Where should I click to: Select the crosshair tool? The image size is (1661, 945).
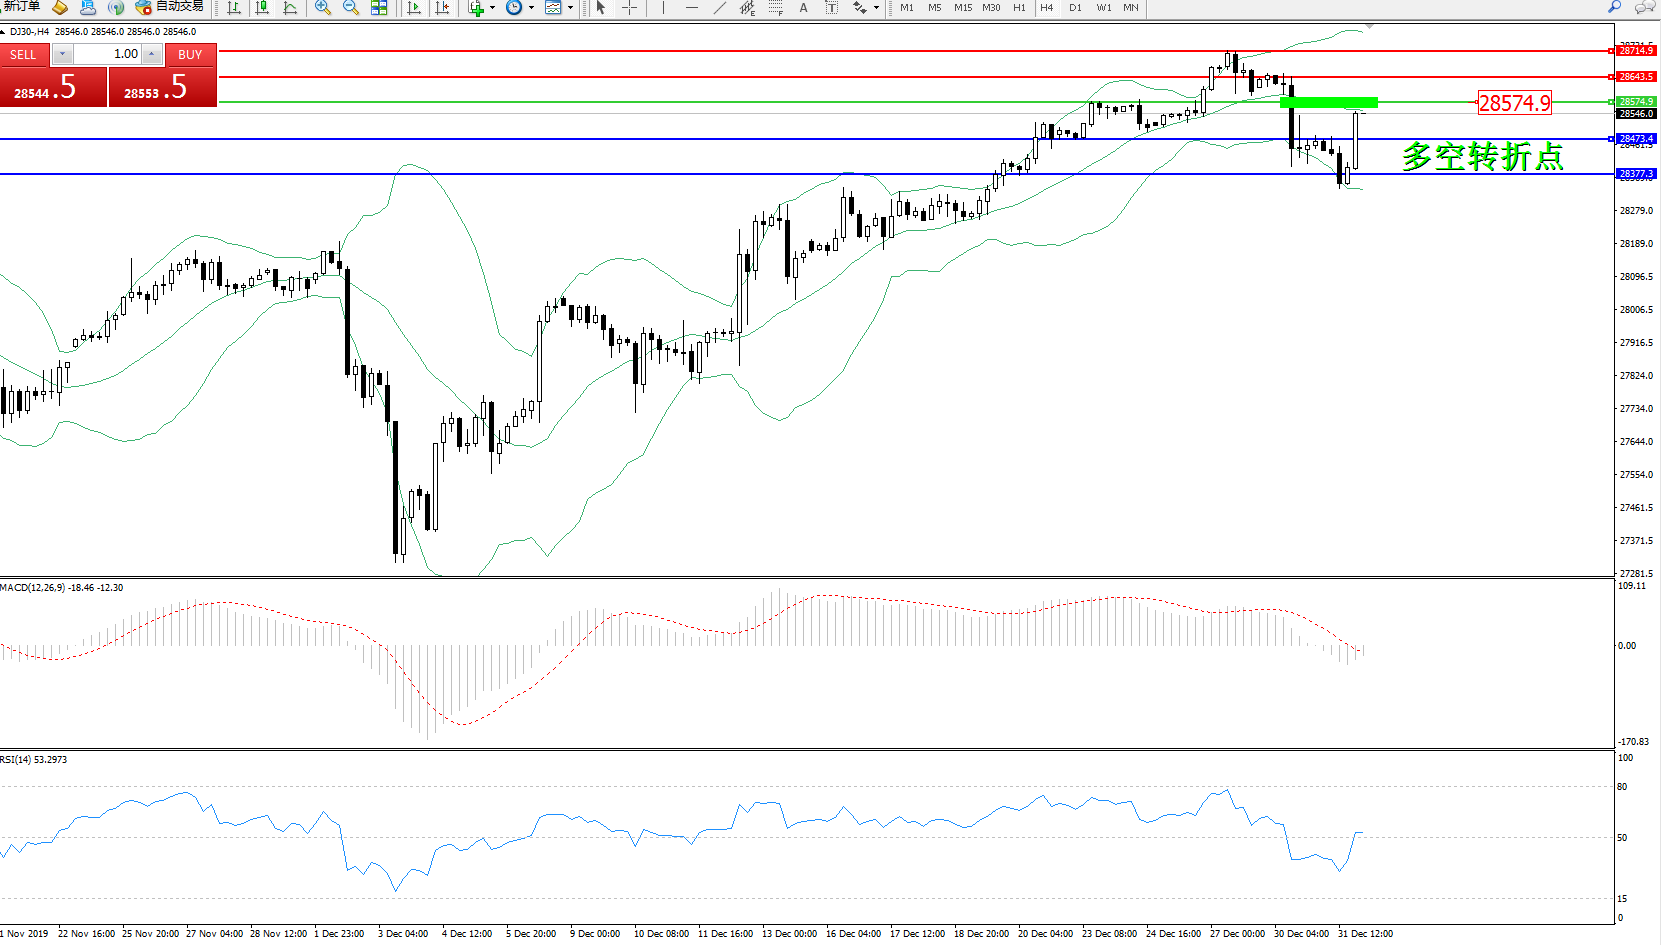pyautogui.click(x=629, y=8)
